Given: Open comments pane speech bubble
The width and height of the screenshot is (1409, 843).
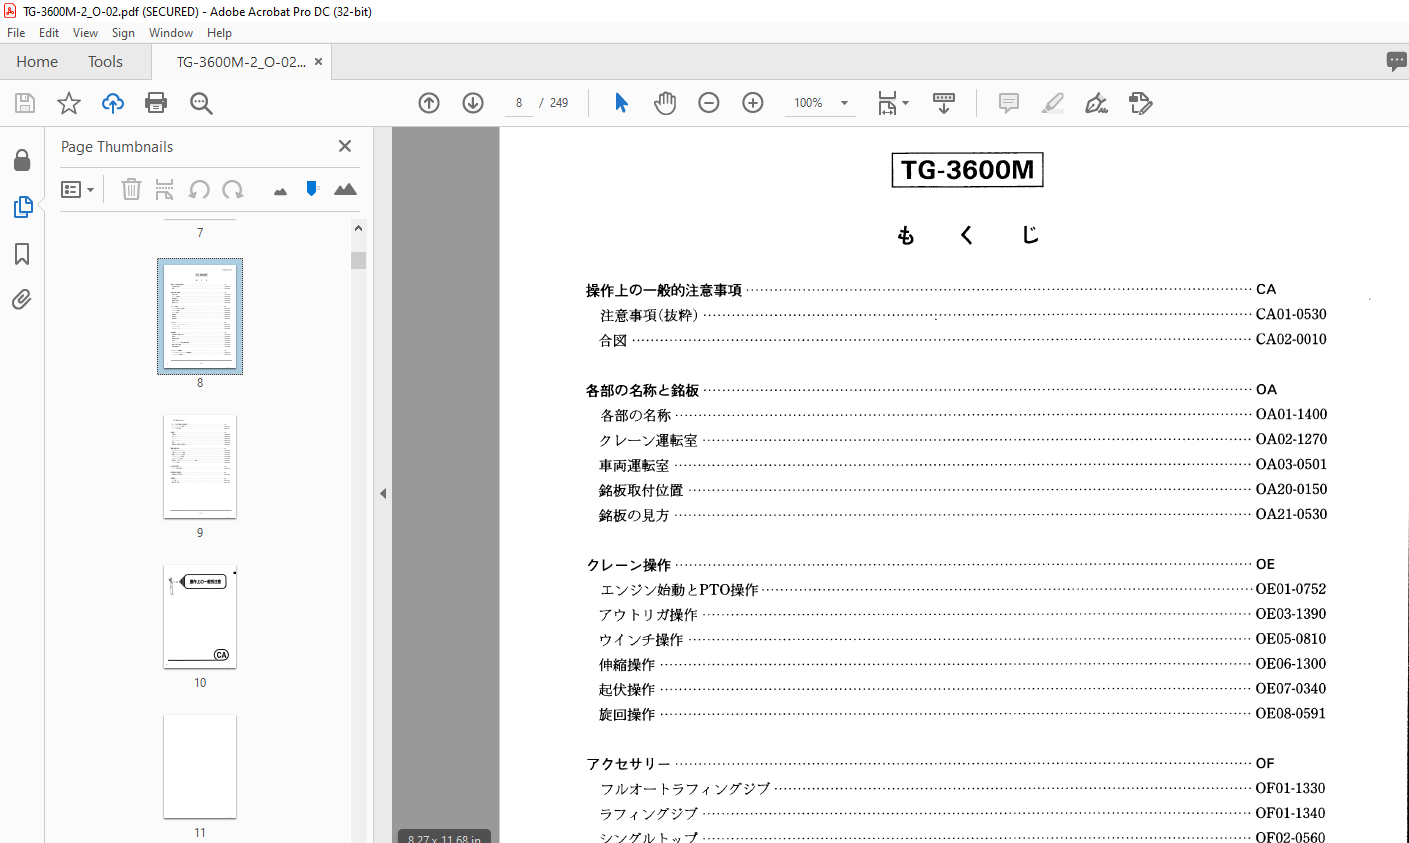Looking at the screenshot, I should click(1396, 61).
